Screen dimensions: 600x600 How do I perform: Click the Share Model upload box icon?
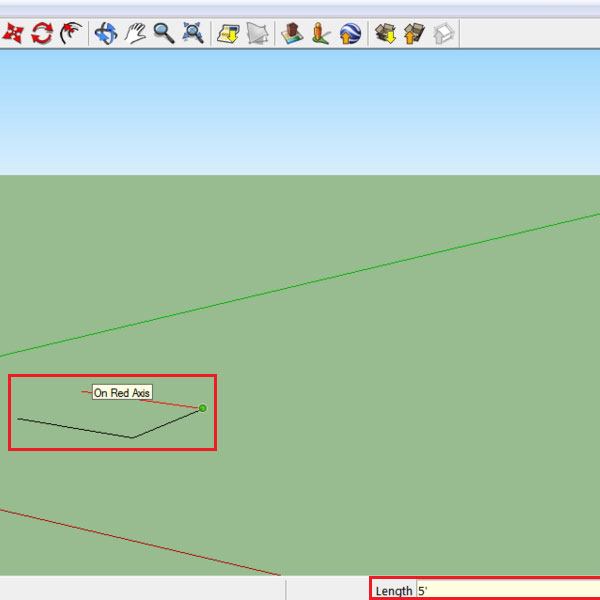[414, 33]
